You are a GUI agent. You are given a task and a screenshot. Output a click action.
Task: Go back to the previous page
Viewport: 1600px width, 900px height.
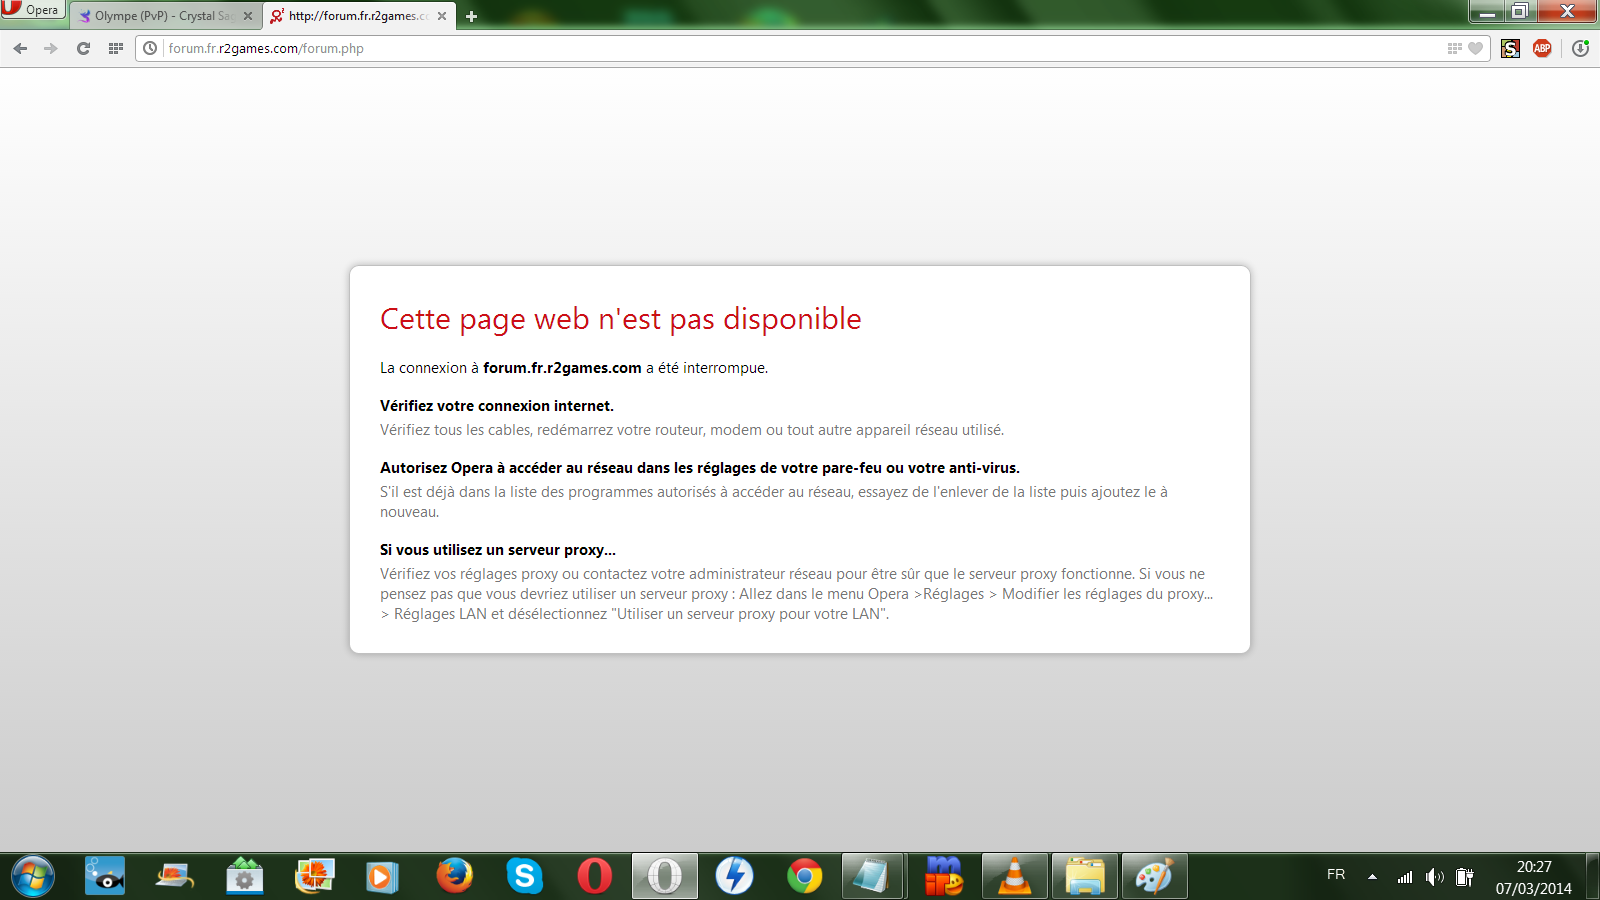(20, 48)
